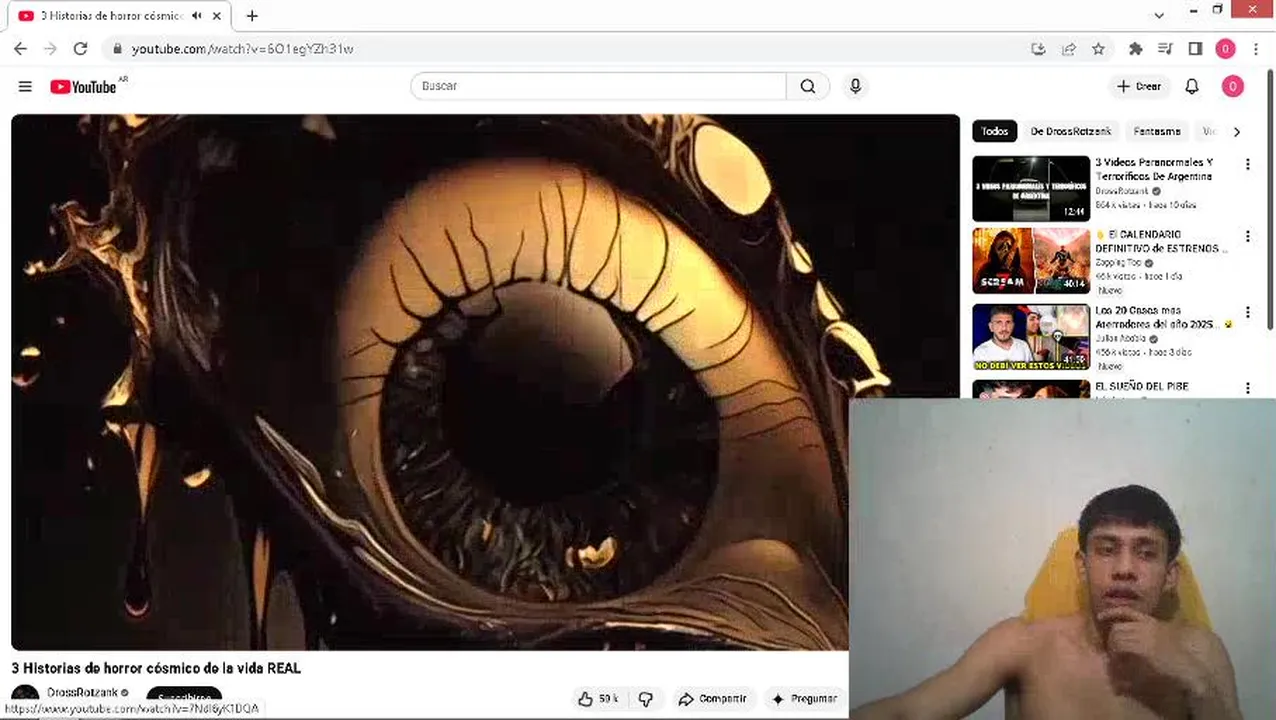1276x720 pixels.
Task: Click the video player area
Action: click(485, 382)
